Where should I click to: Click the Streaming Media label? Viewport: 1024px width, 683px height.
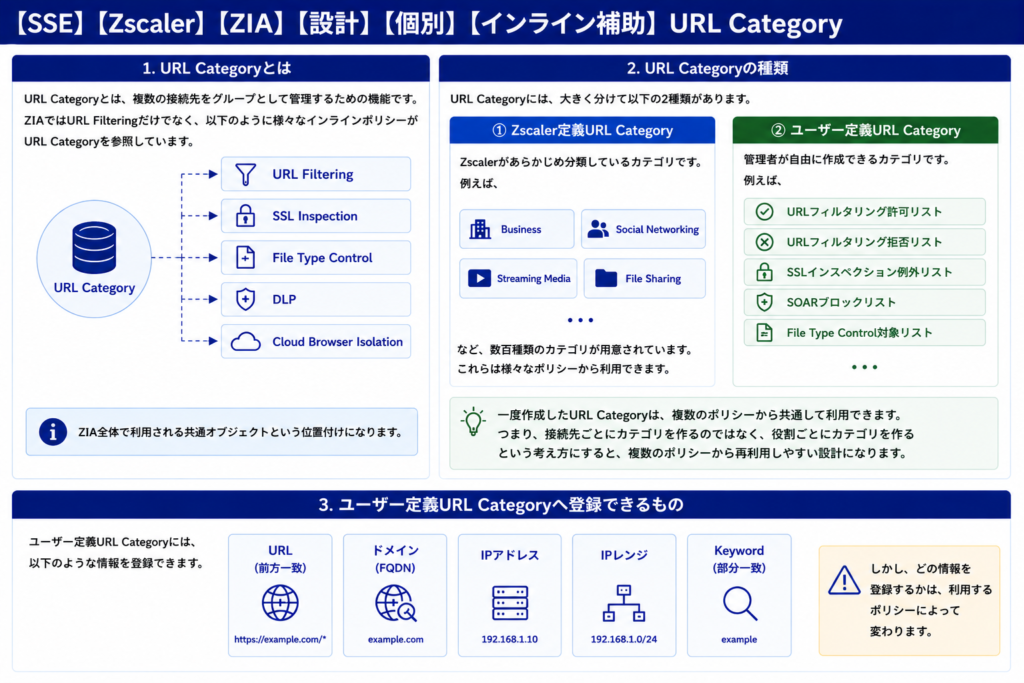click(x=534, y=278)
